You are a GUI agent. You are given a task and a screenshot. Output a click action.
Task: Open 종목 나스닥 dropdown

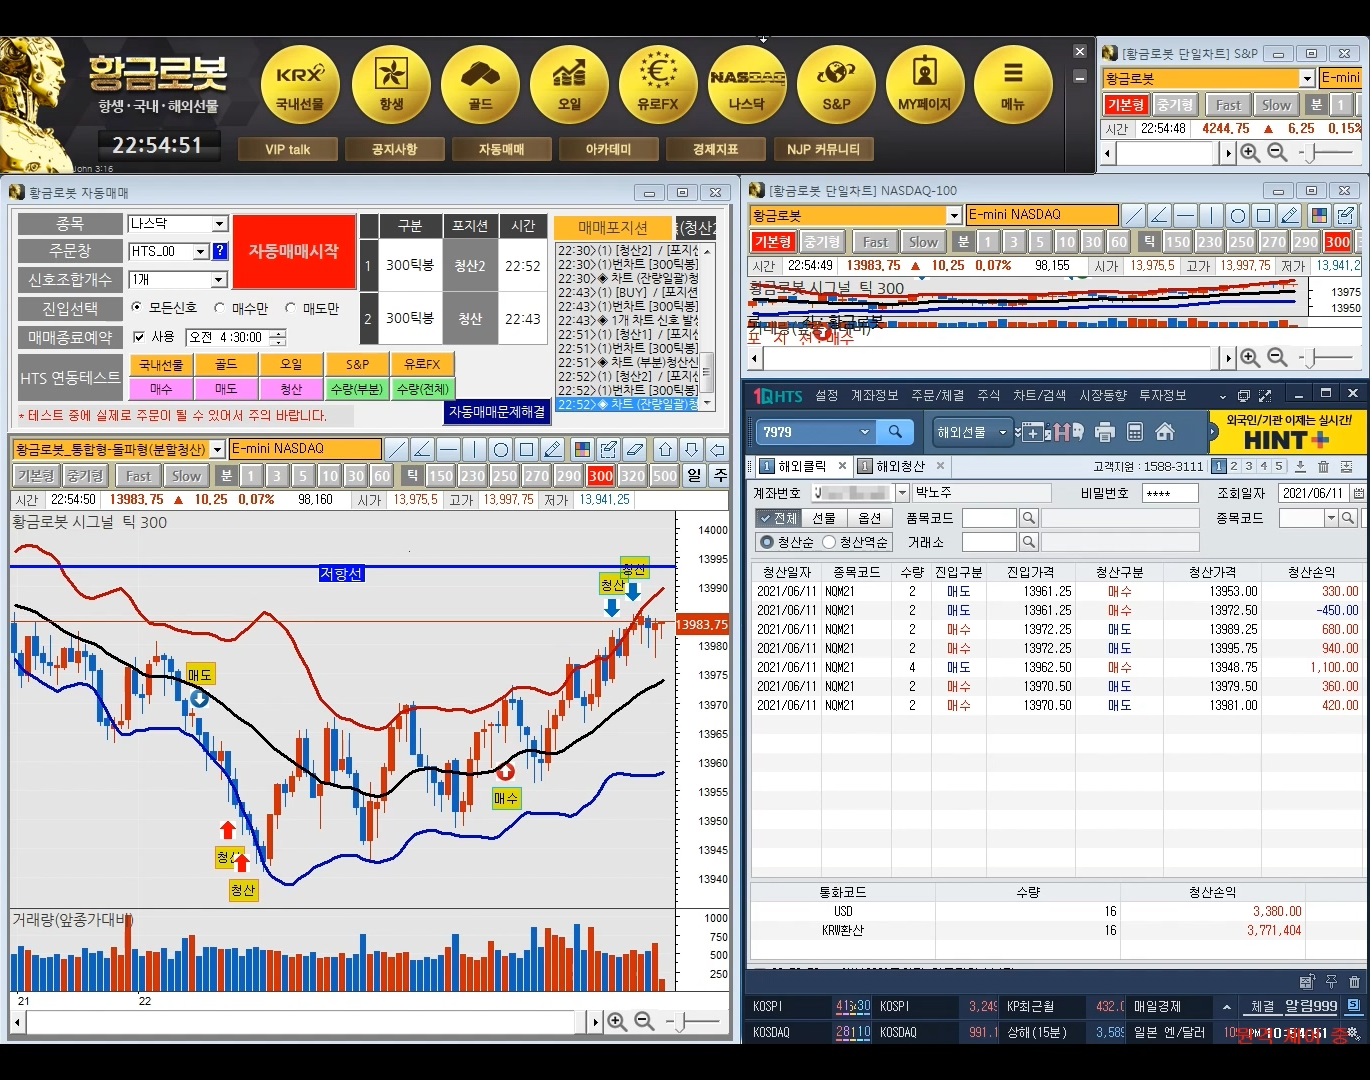pyautogui.click(x=220, y=224)
